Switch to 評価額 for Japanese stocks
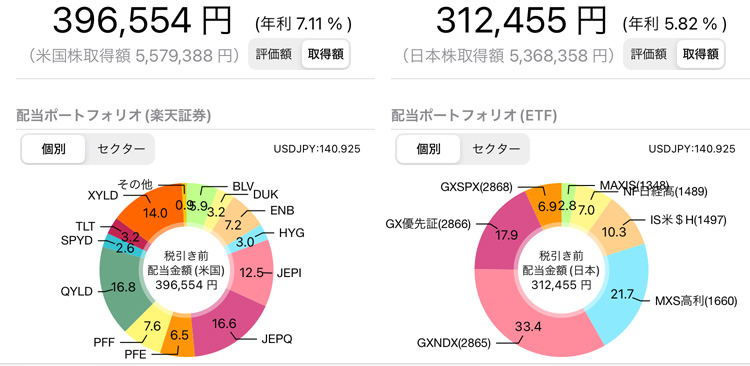Screen dimensions: 750x366 [x=649, y=55]
